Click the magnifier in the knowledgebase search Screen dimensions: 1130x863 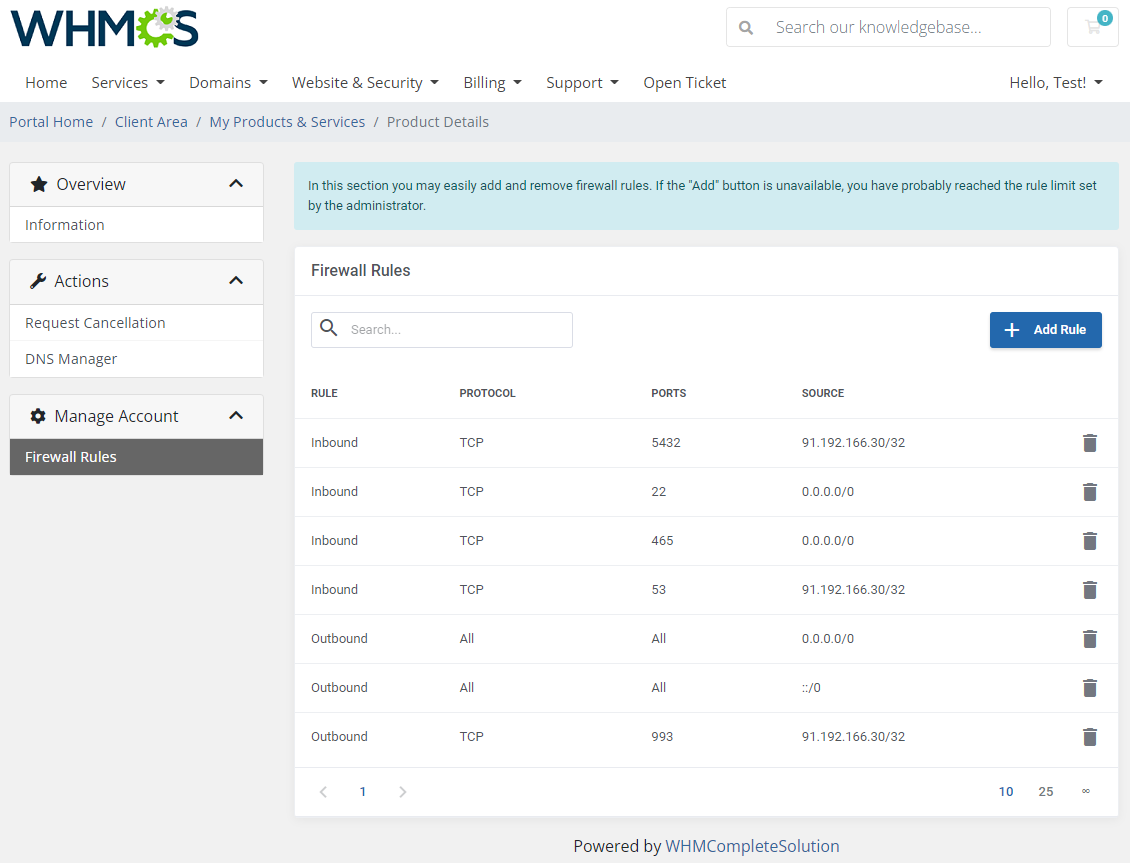coord(747,26)
